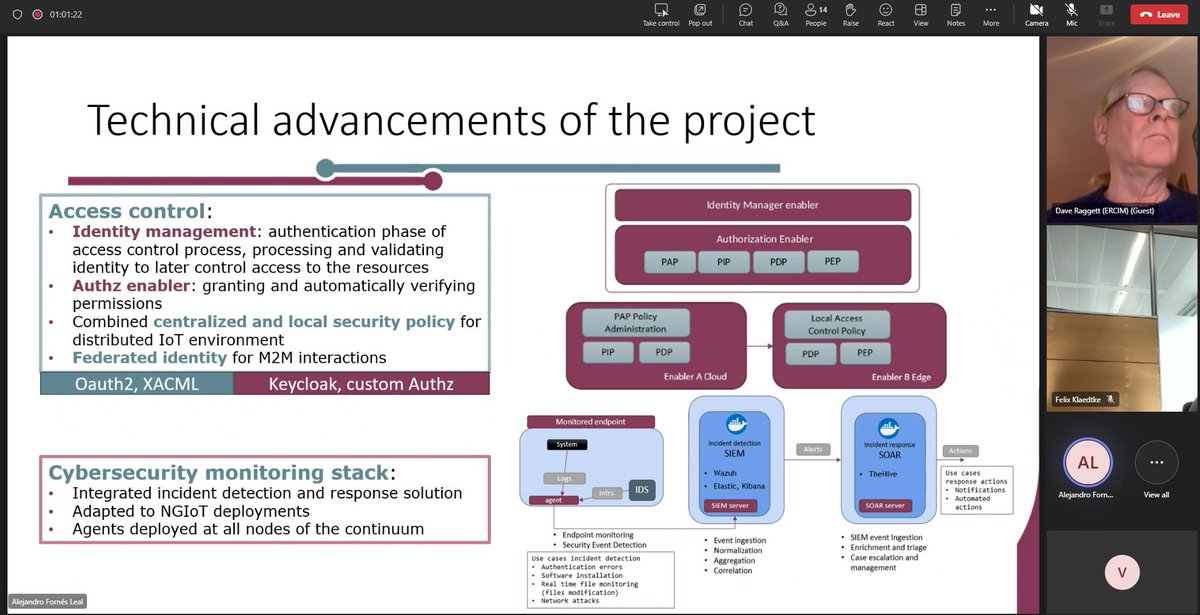The width and height of the screenshot is (1200, 615).
Task: Select Felix Klaedtke's video tile
Action: click(1122, 320)
